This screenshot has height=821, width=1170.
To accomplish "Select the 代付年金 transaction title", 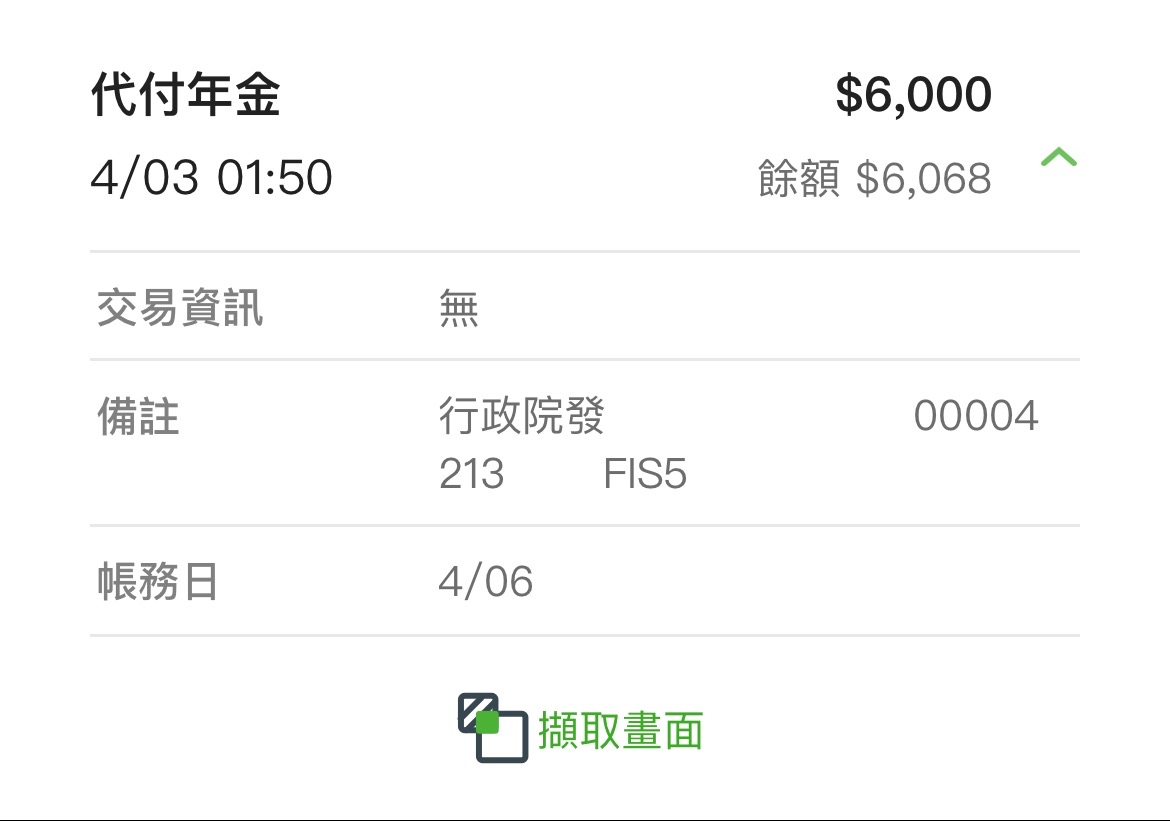I will (185, 96).
